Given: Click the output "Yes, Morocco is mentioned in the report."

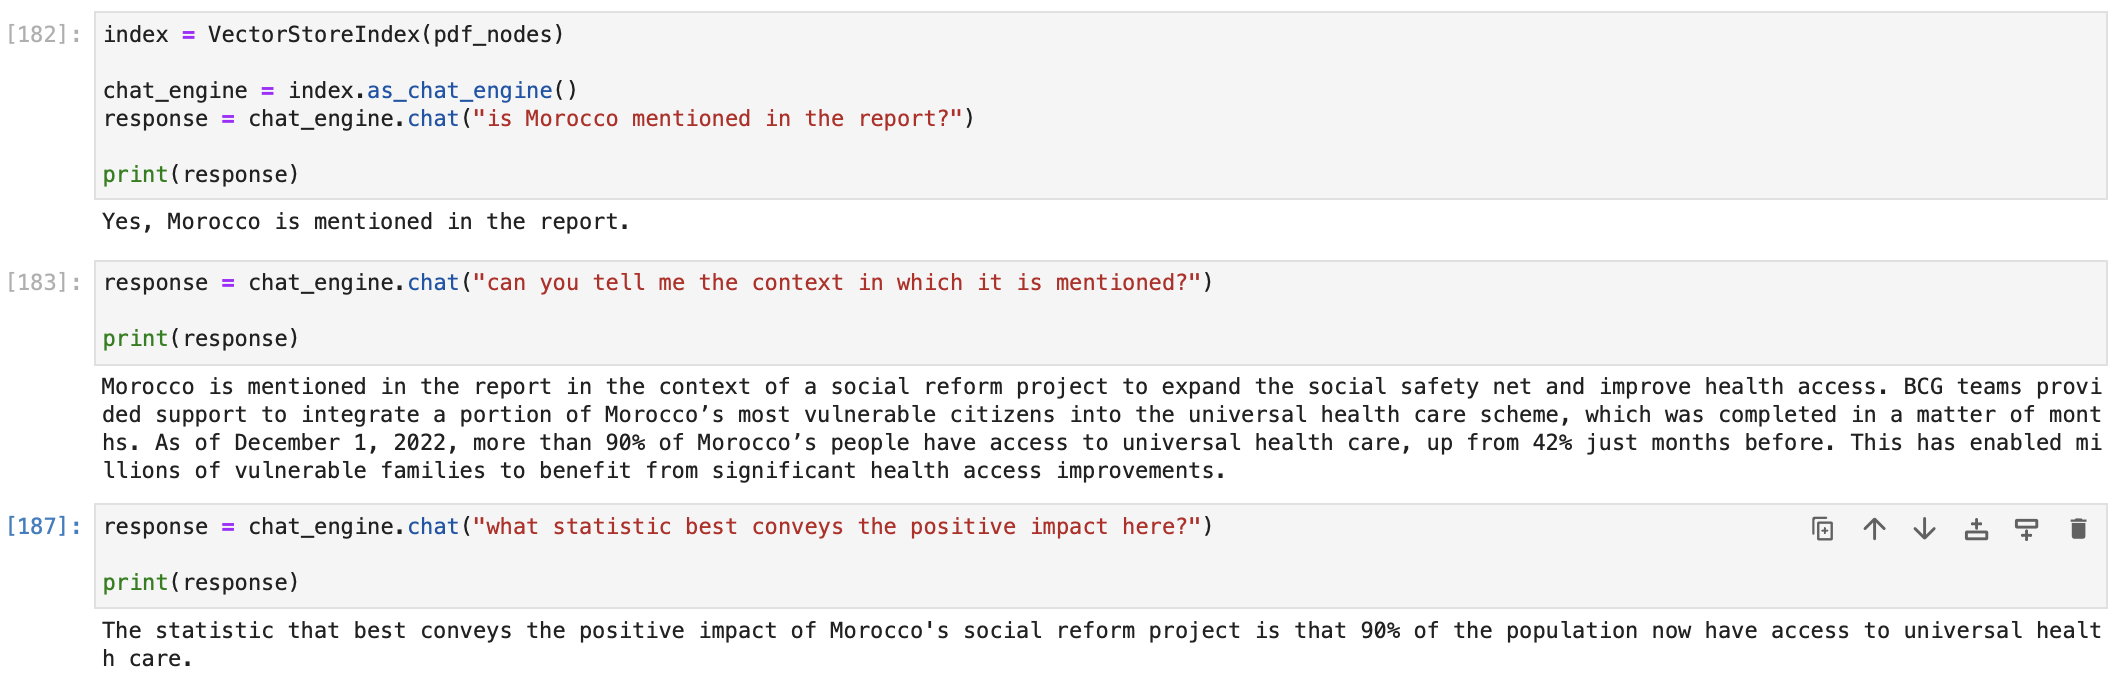Looking at the screenshot, I should [365, 222].
